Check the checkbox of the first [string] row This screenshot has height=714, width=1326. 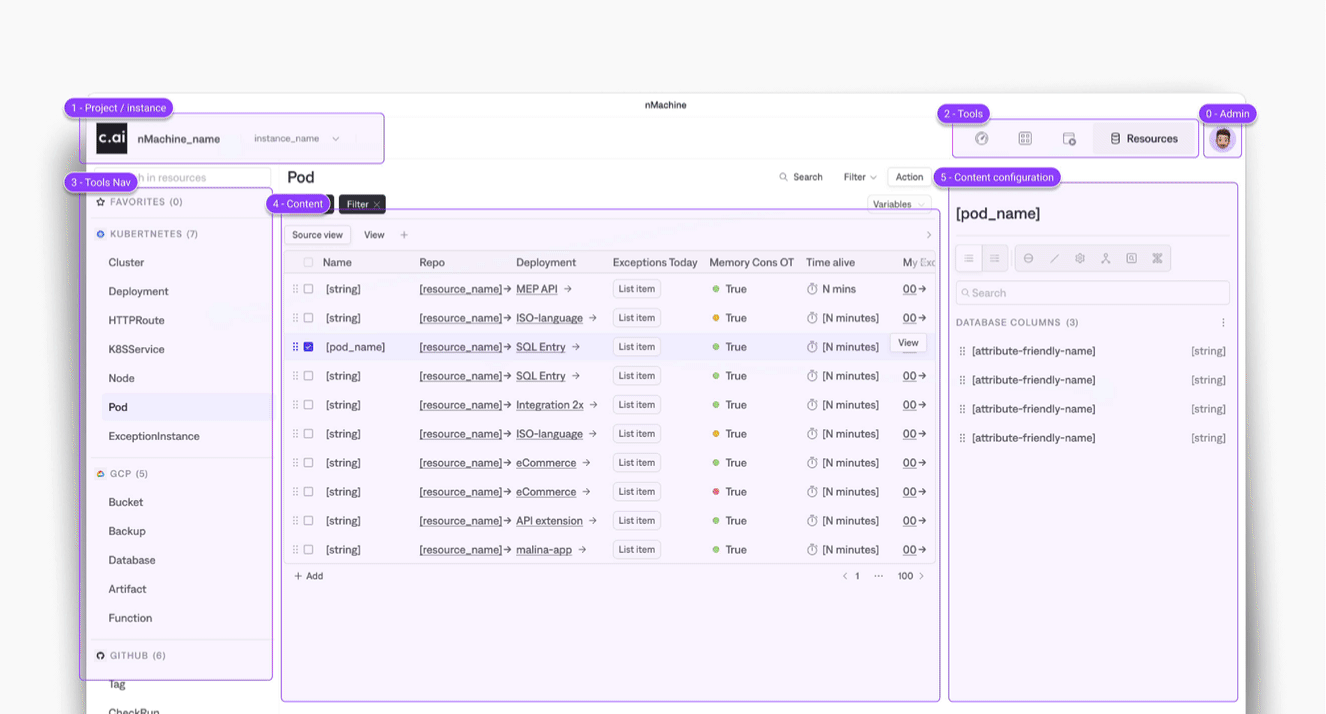pos(308,289)
